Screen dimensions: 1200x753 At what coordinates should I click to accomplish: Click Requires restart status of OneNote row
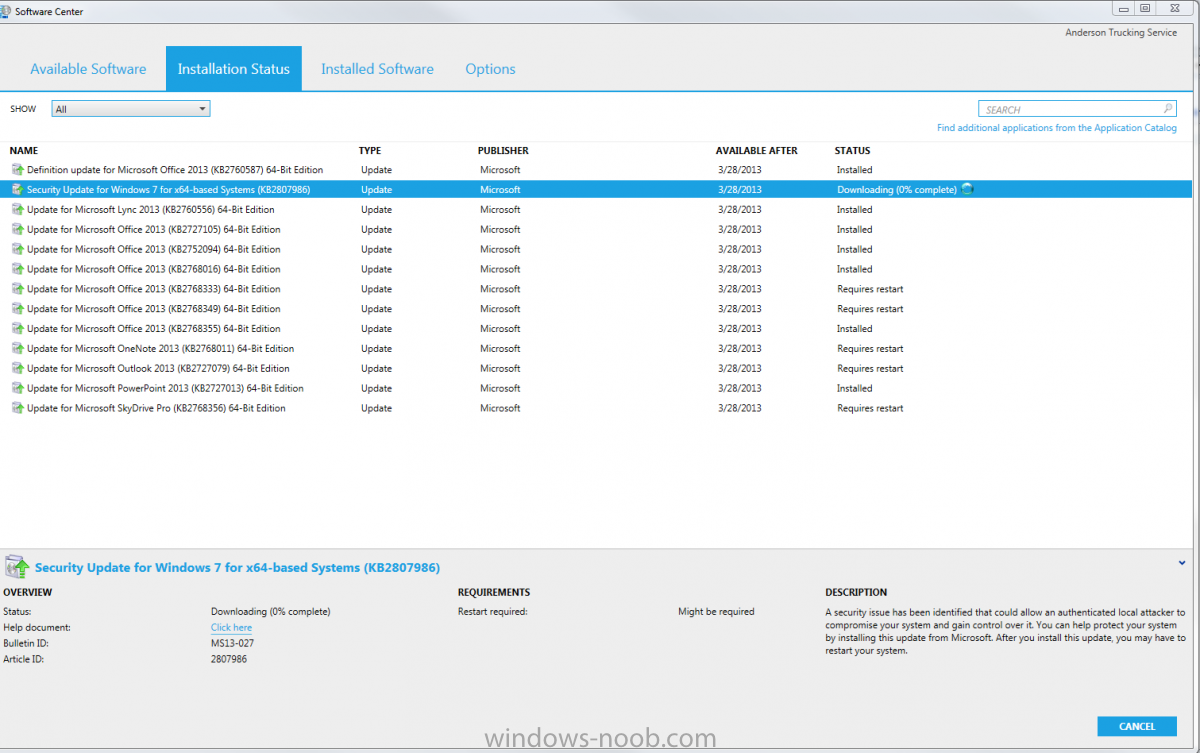coord(870,349)
